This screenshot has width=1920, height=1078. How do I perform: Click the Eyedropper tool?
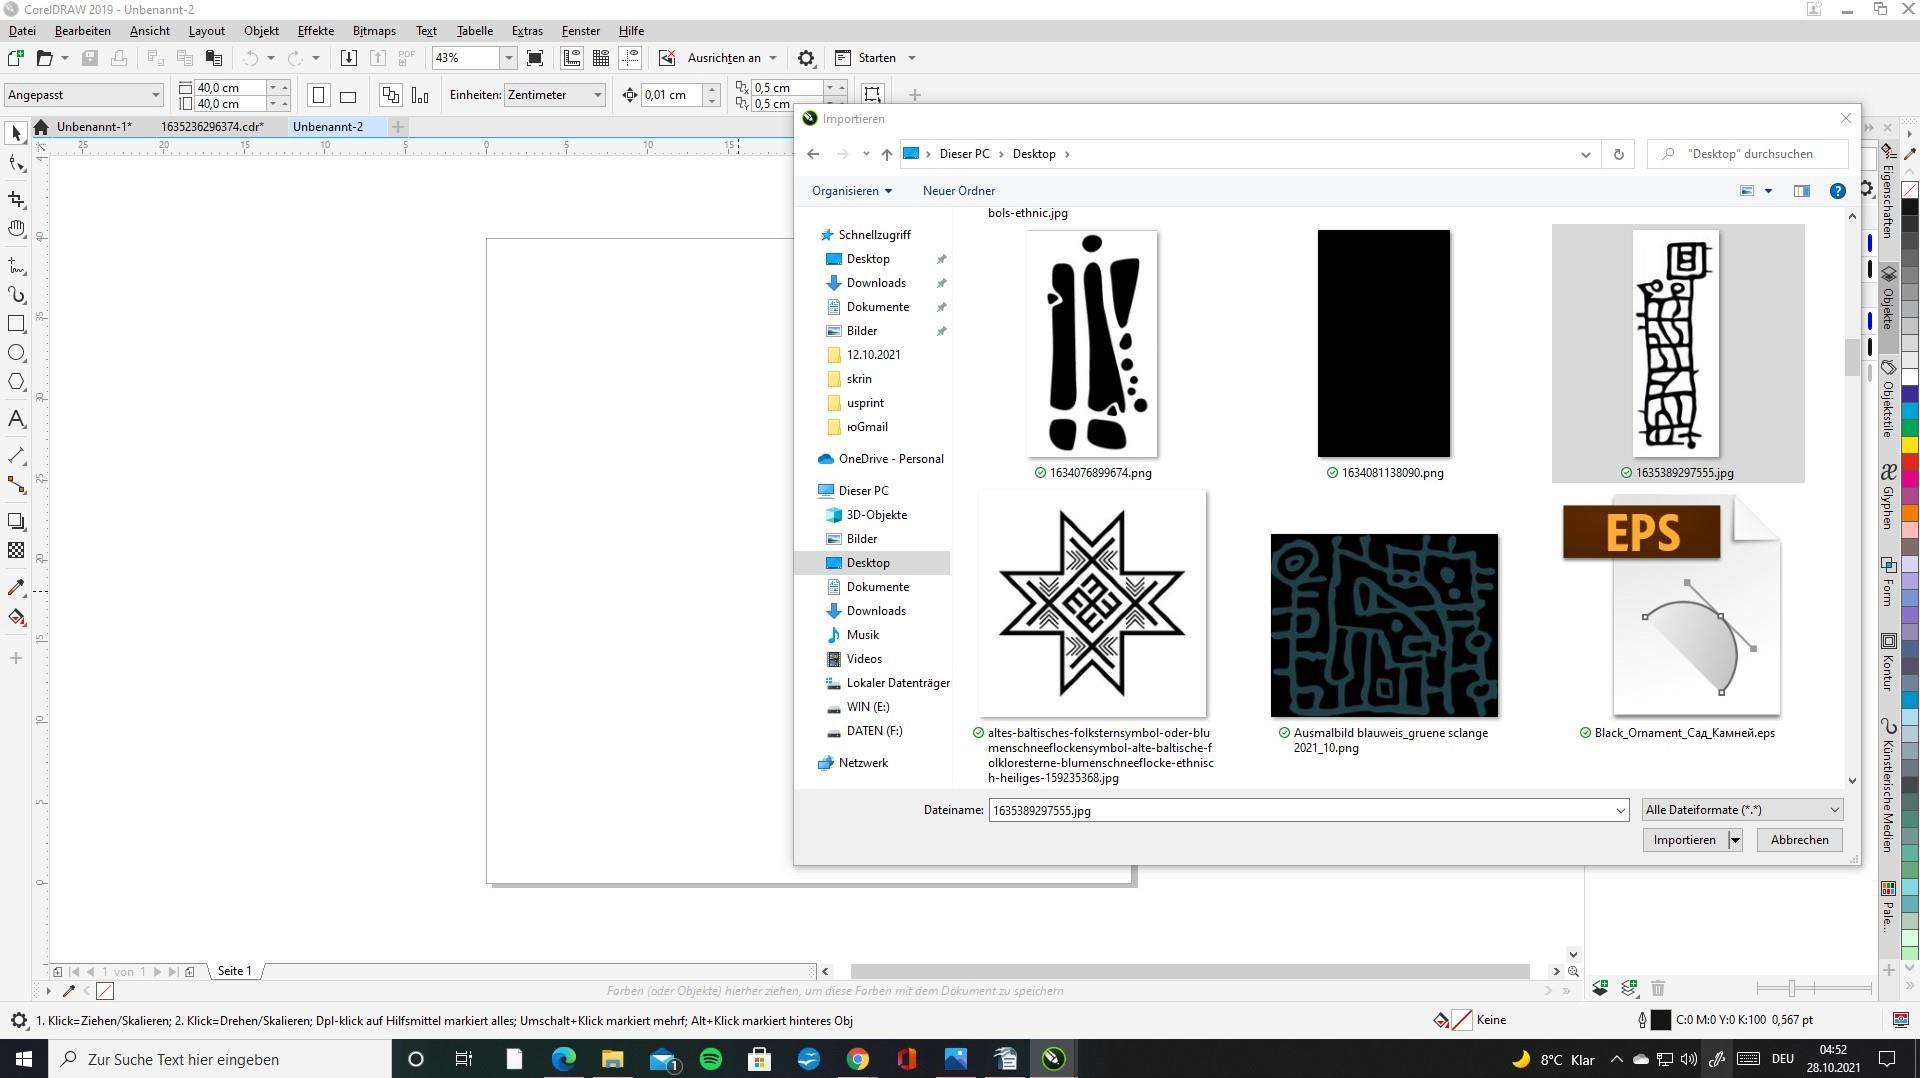16,588
